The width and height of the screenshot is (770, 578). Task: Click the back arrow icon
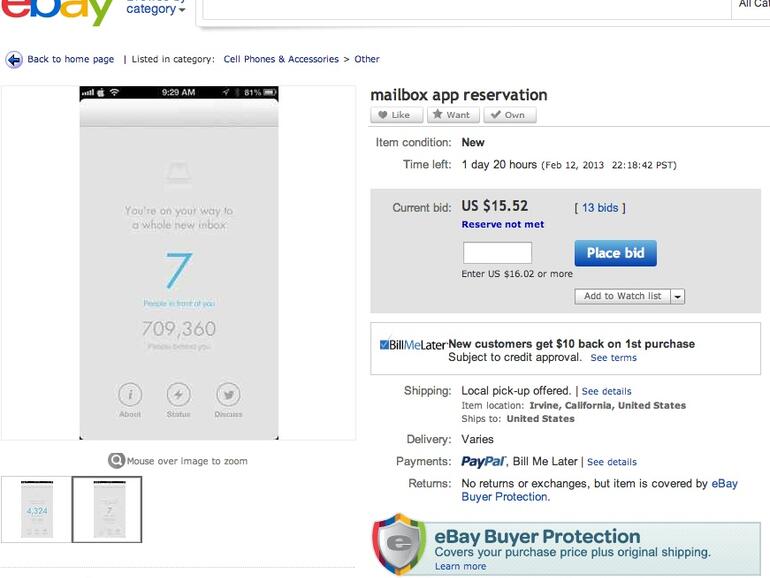click(x=14, y=60)
